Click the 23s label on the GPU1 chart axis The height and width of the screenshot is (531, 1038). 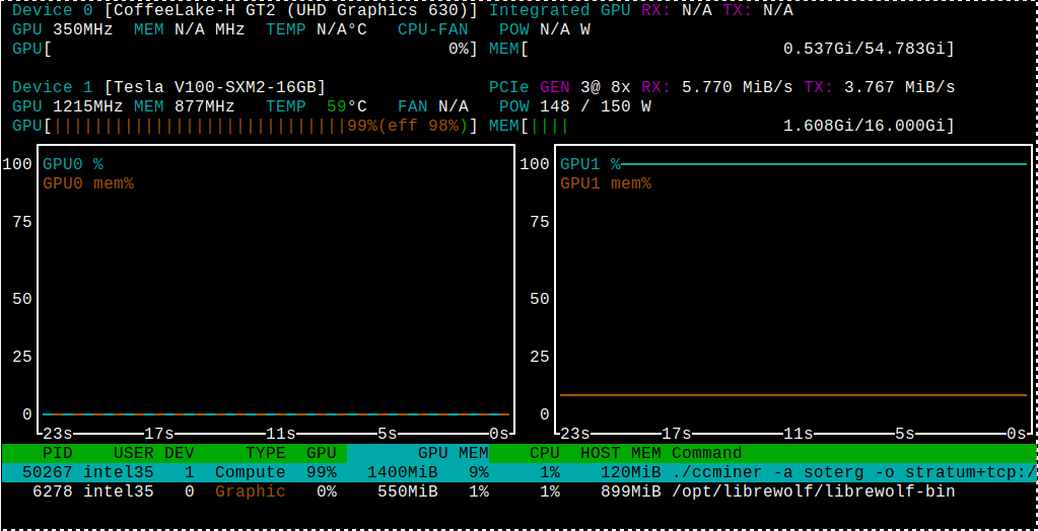575,434
